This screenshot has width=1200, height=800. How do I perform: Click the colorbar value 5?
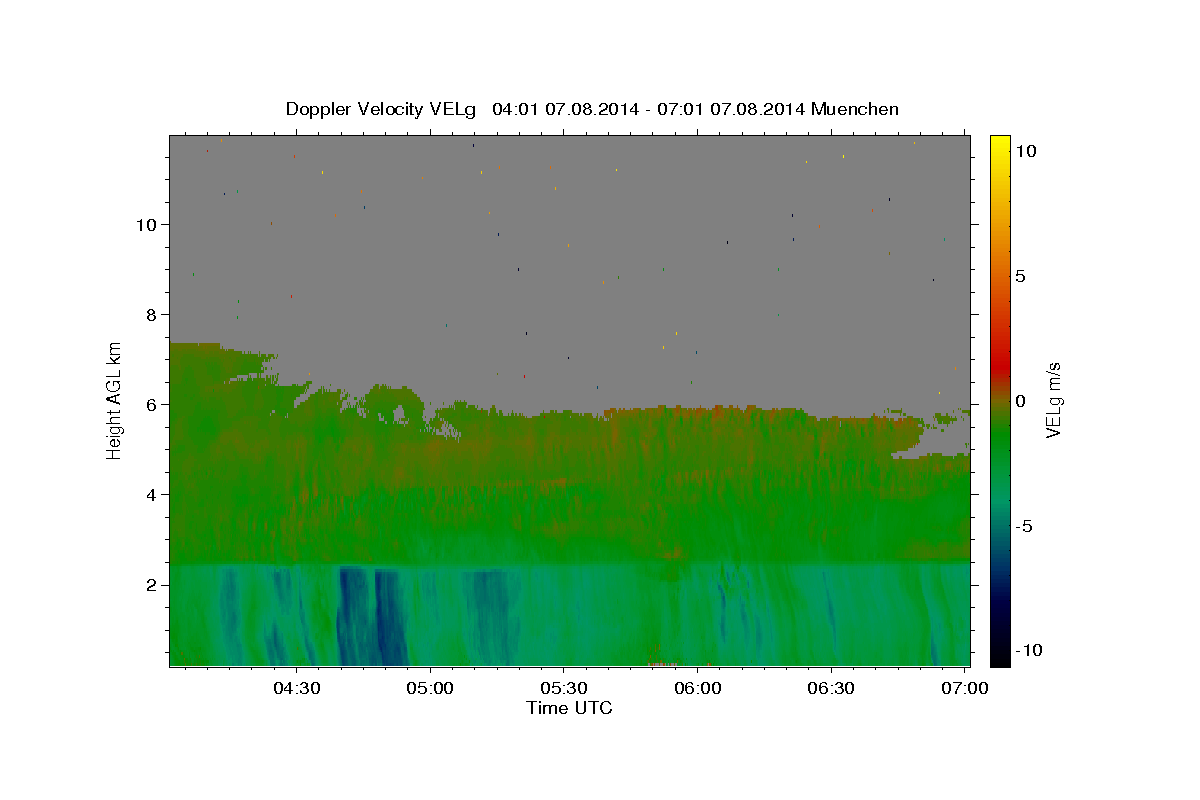(1020, 276)
